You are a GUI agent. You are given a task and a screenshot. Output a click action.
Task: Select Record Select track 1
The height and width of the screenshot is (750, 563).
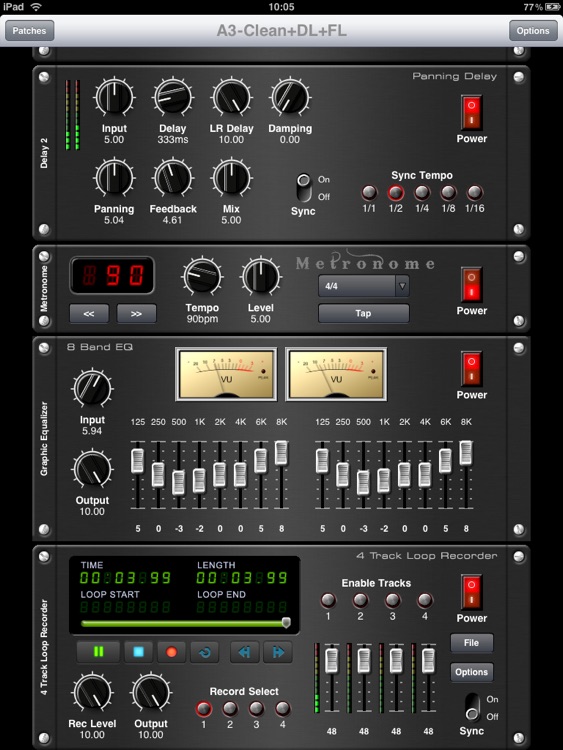(203, 708)
